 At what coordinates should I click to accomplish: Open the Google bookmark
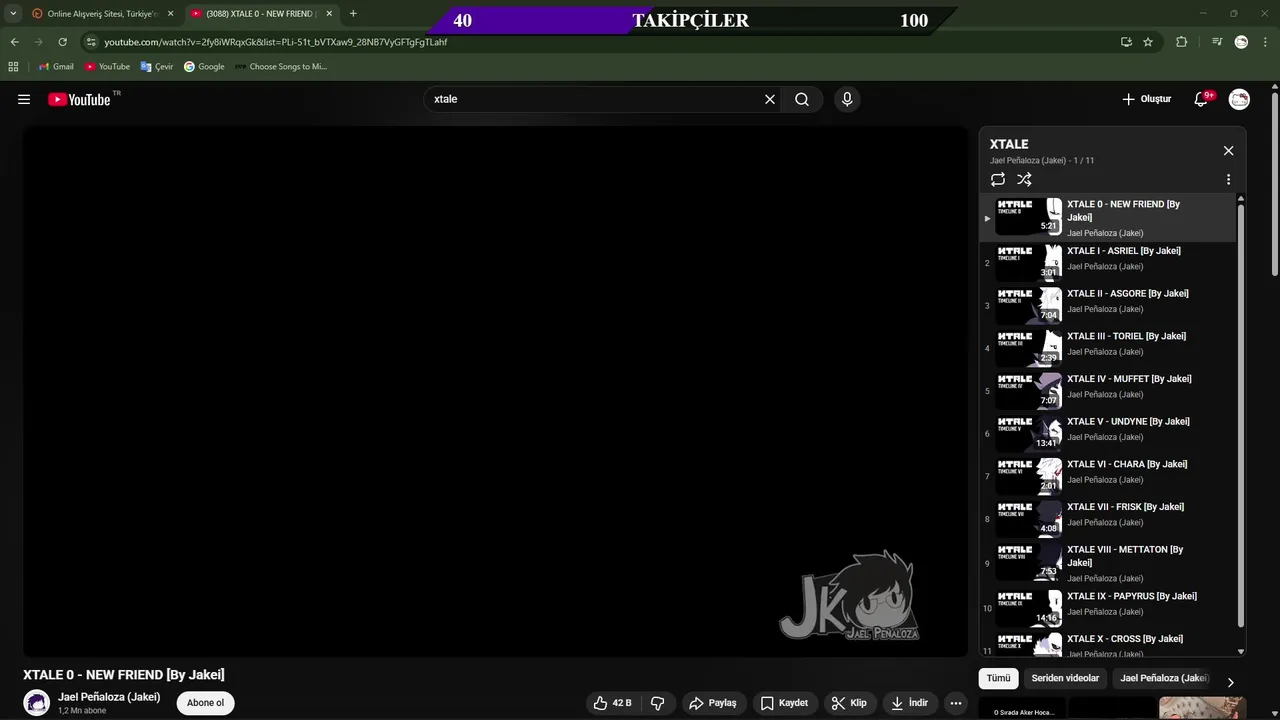point(204,67)
